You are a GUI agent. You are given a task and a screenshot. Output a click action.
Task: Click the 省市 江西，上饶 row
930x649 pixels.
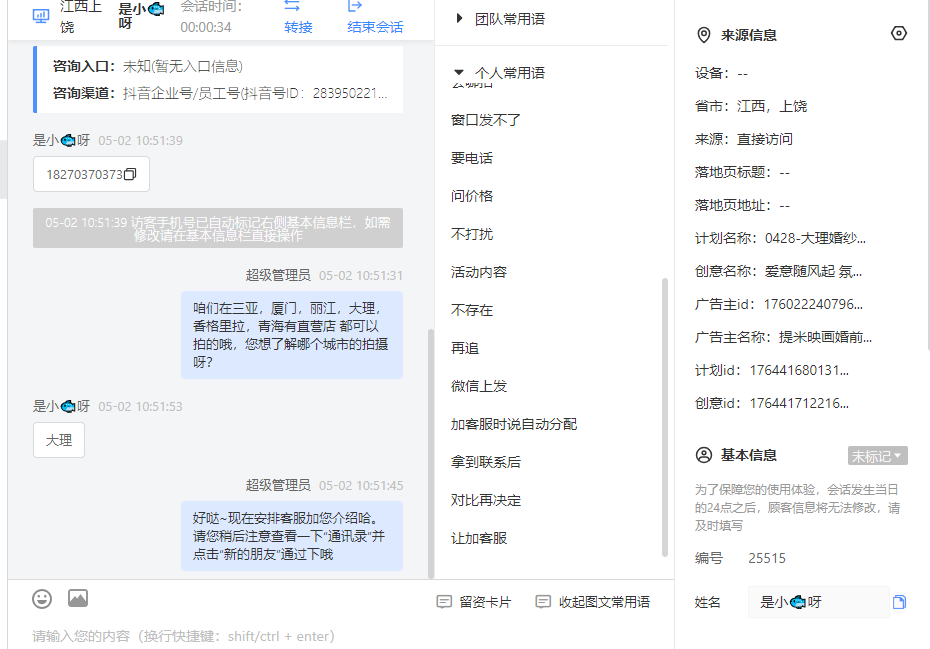pyautogui.click(x=751, y=106)
